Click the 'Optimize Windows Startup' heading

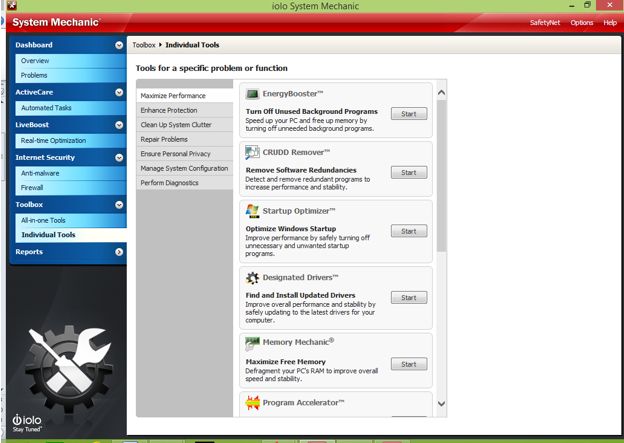point(291,228)
